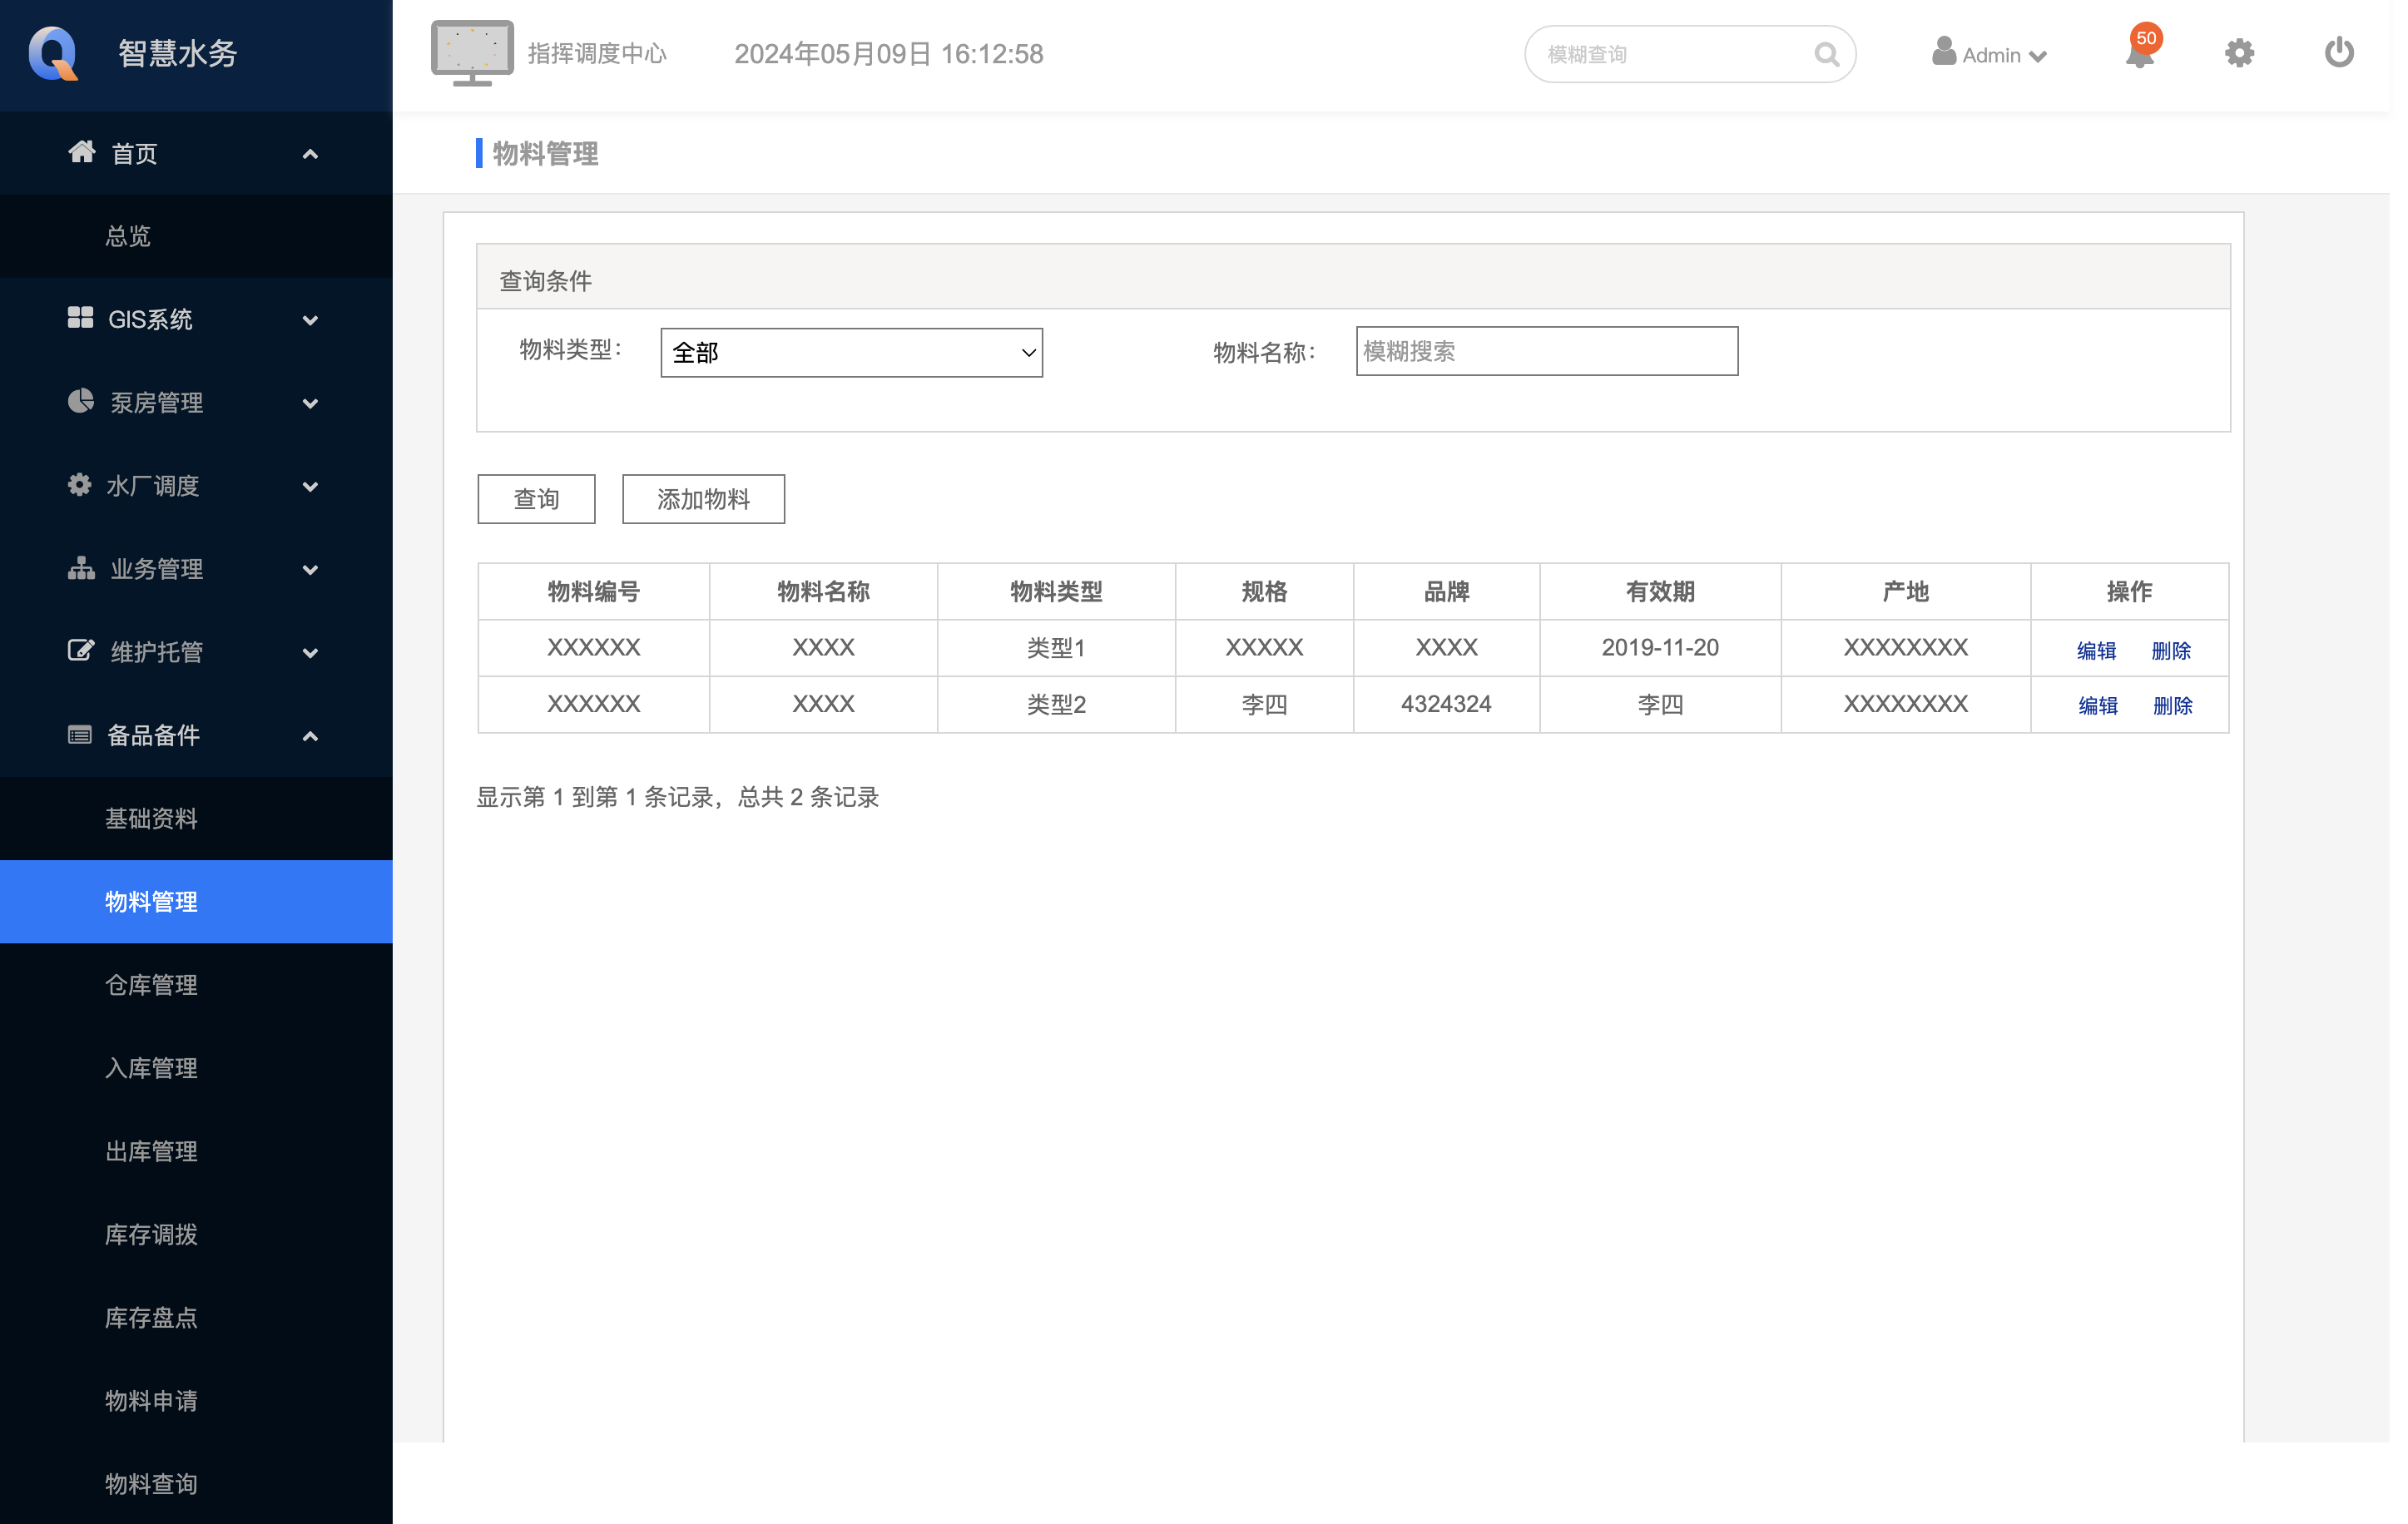Click the home icon beside 首页
The image size is (2408, 1524).
point(81,152)
